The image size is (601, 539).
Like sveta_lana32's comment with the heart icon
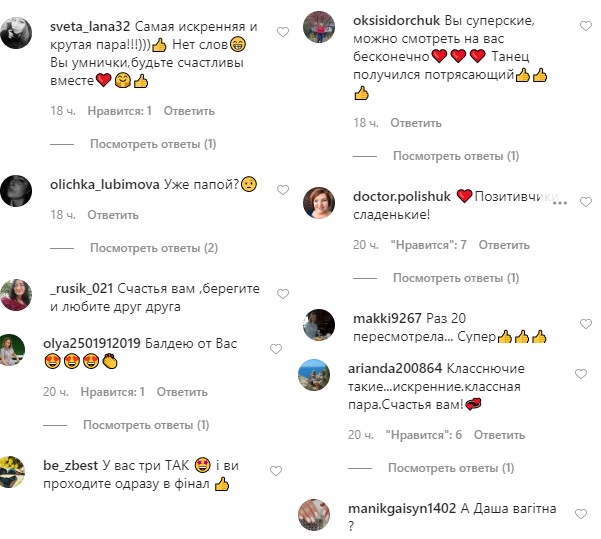click(x=283, y=32)
